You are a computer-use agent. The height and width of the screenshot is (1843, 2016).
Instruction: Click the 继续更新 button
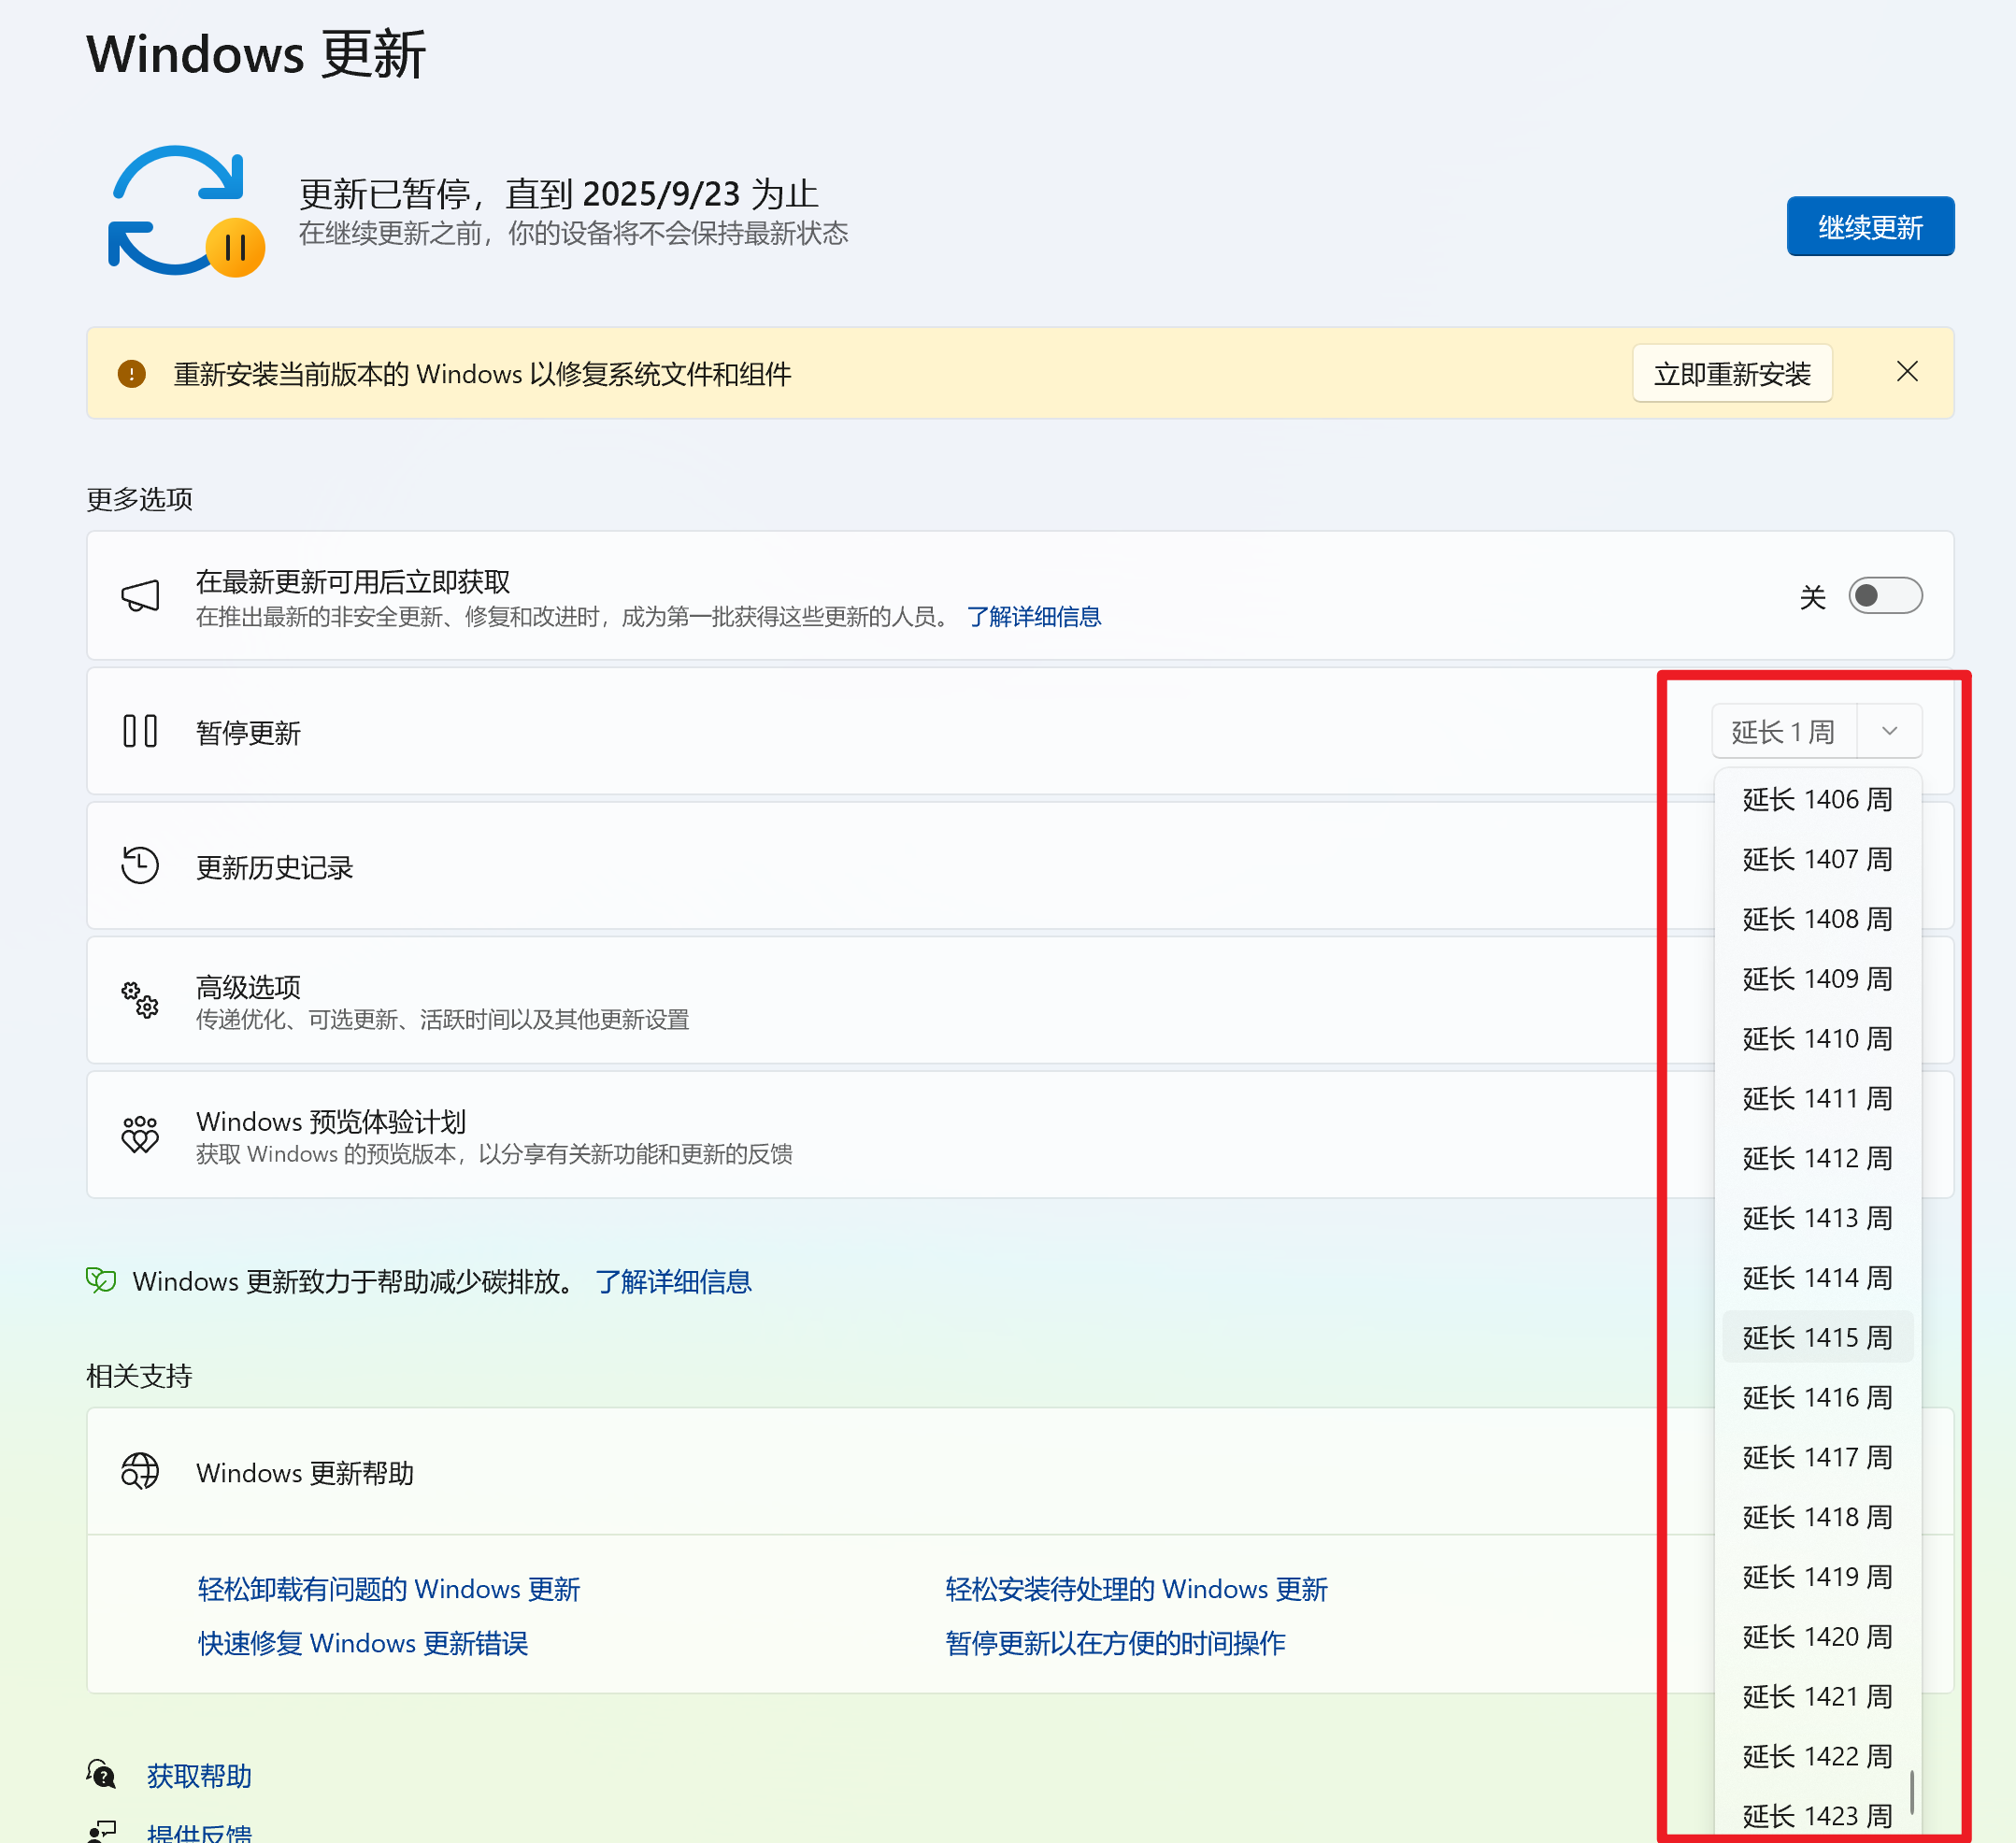tap(1870, 227)
